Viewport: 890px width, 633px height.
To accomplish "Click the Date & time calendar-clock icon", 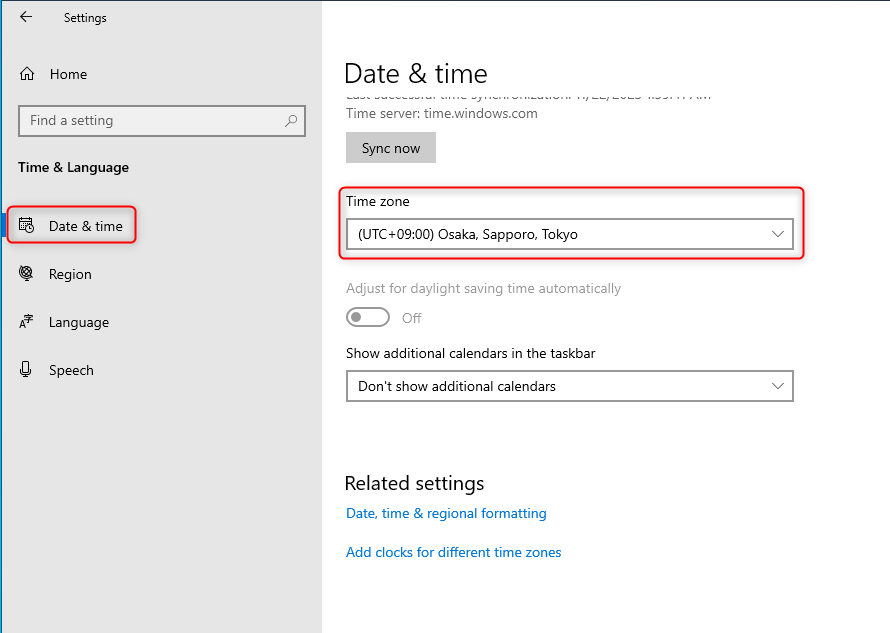I will [x=27, y=226].
